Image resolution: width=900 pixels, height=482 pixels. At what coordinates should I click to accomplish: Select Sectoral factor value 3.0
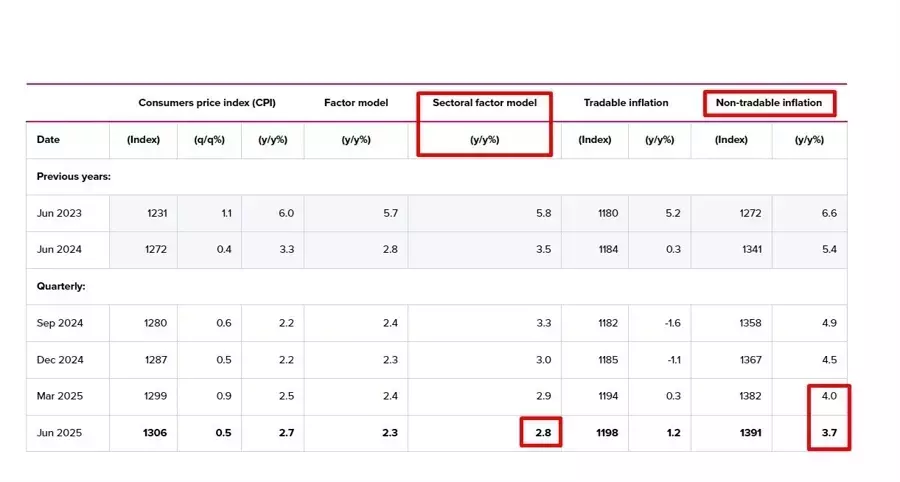point(544,360)
